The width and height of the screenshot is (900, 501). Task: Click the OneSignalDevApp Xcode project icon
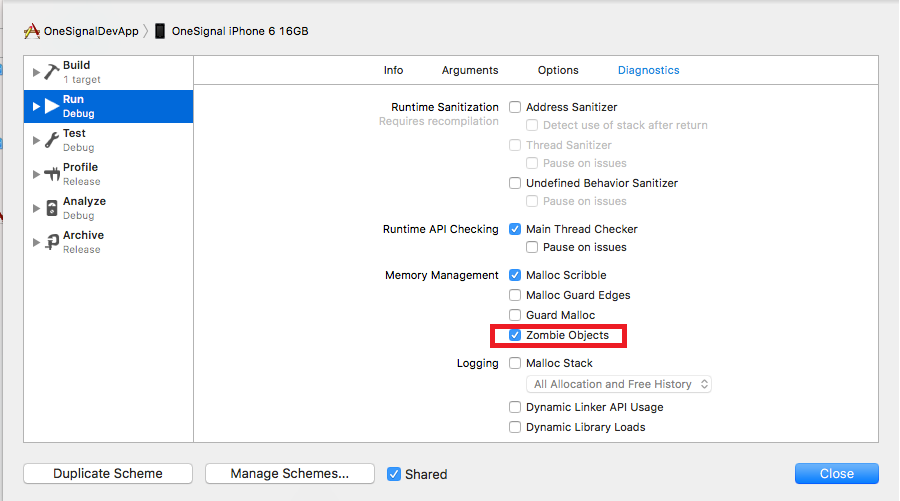[x=32, y=31]
